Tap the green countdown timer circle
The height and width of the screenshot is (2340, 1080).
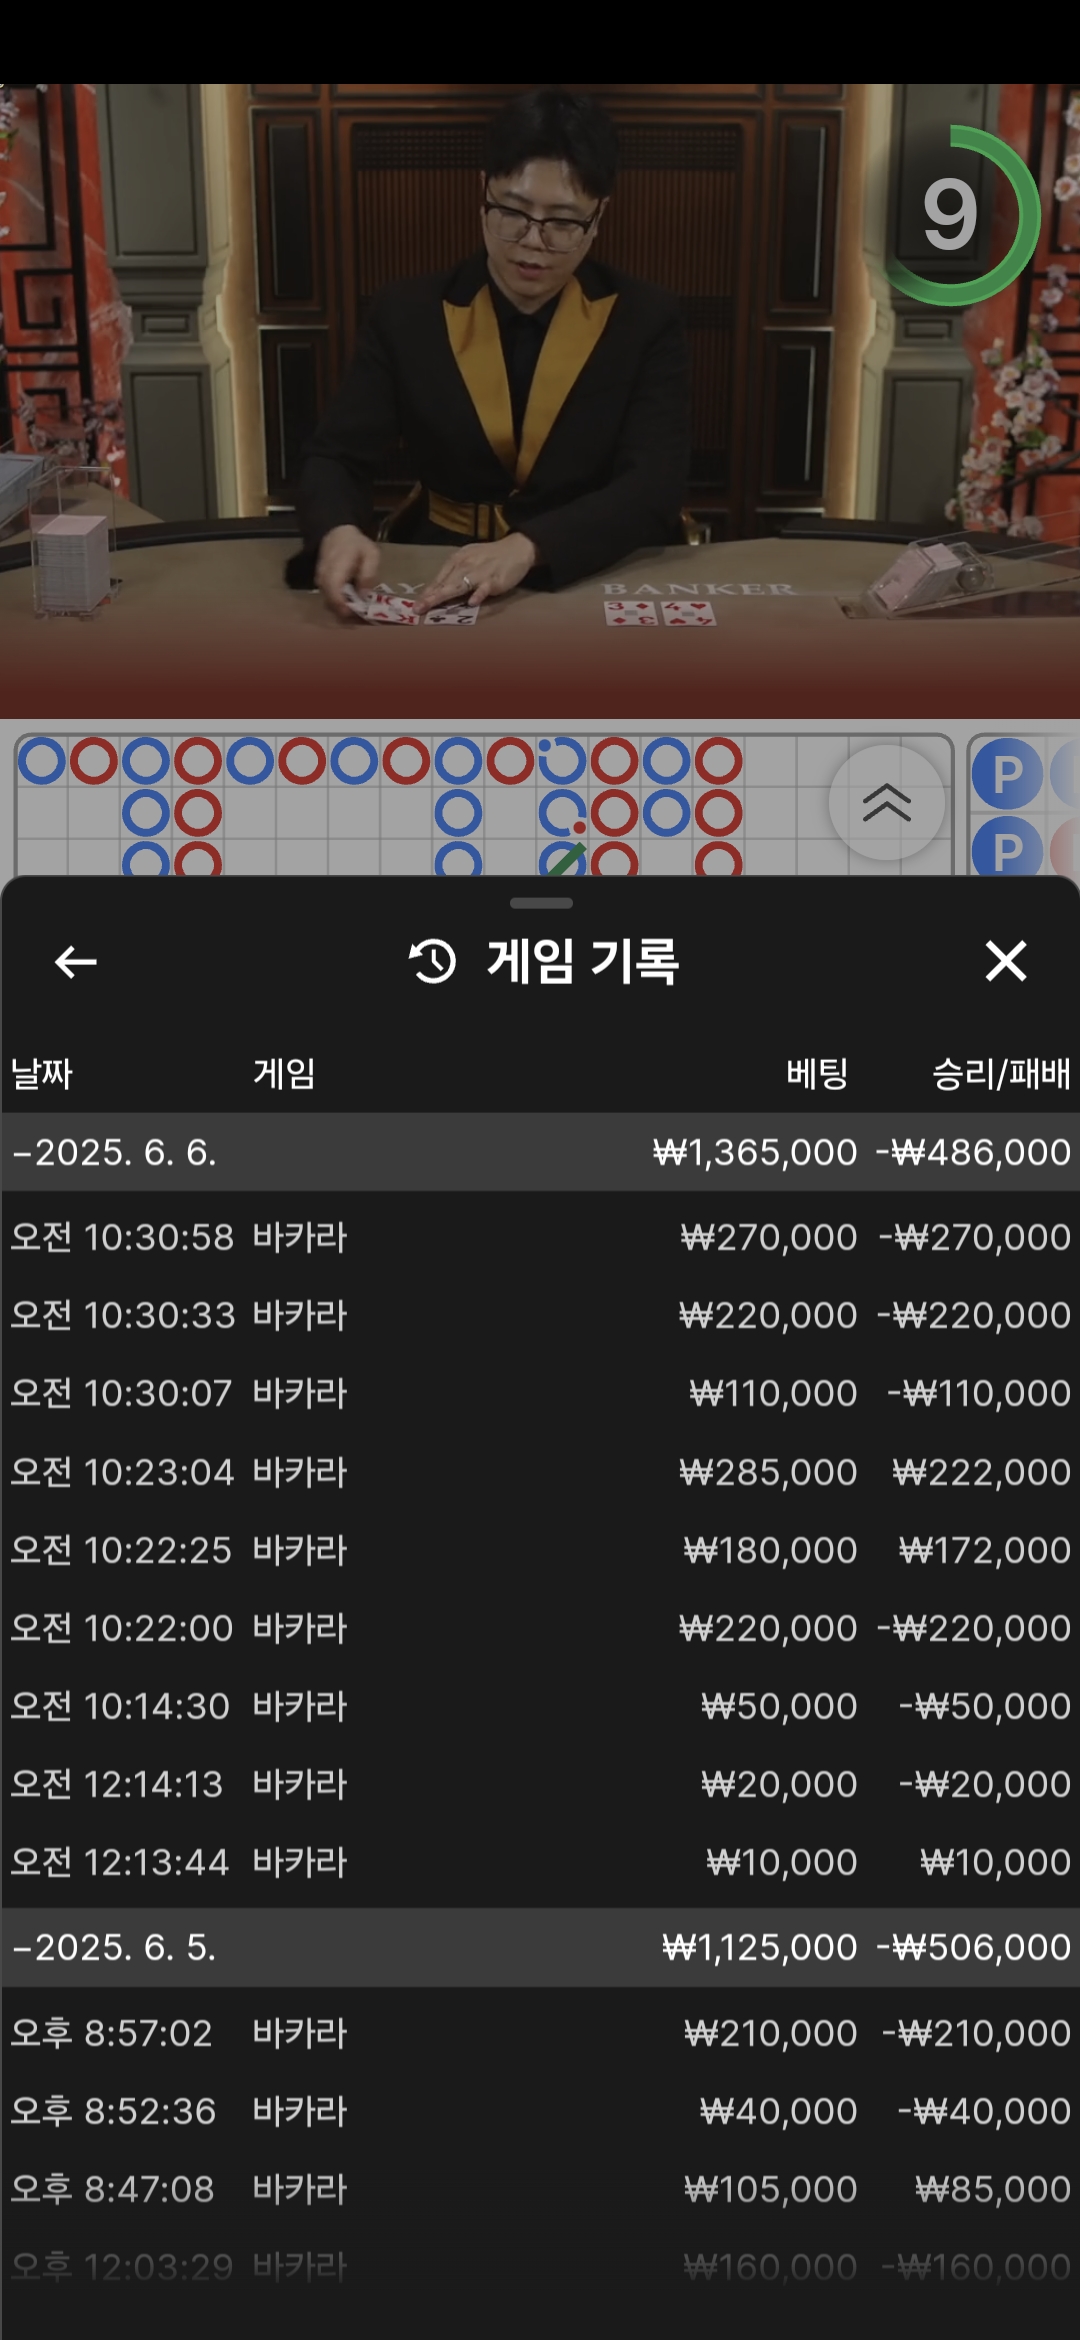[x=953, y=215]
